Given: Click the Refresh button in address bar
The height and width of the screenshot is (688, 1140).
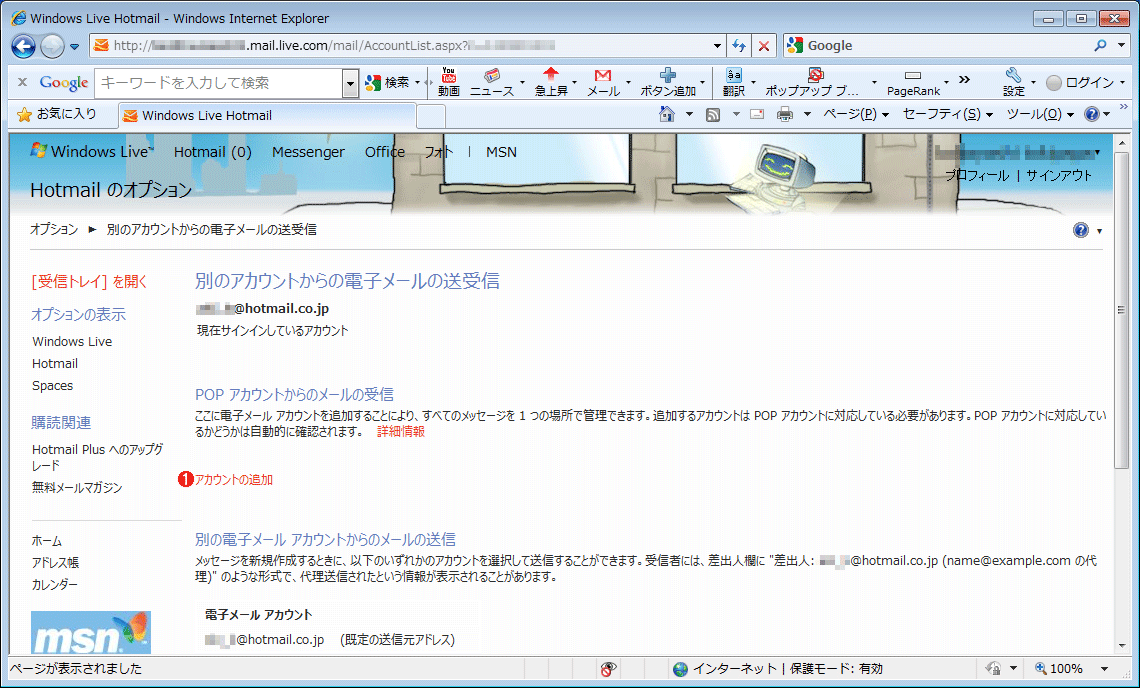Looking at the screenshot, I should point(739,46).
